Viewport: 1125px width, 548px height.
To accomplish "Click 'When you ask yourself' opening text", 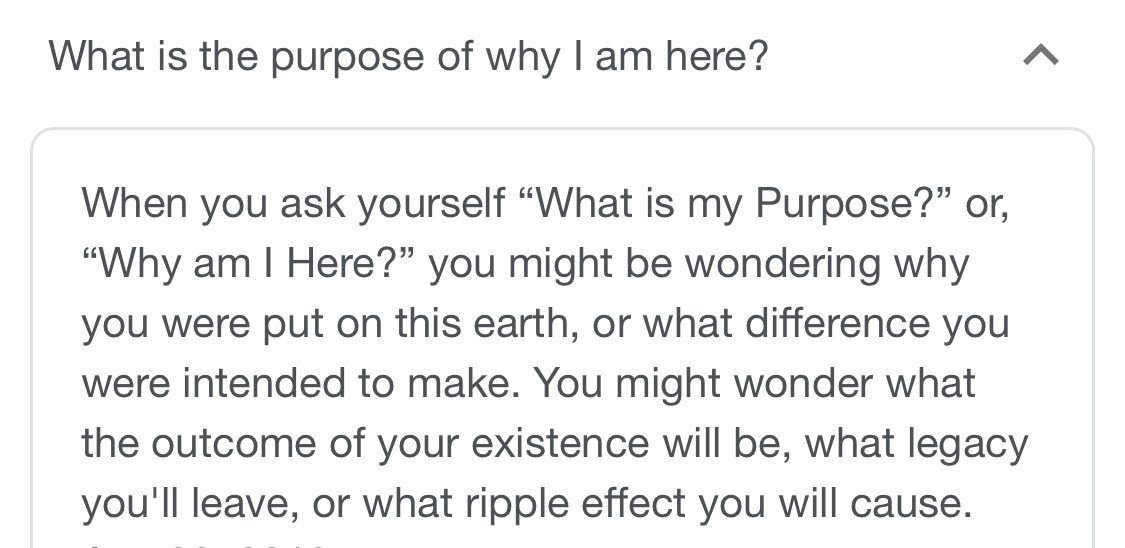I will coord(293,203).
